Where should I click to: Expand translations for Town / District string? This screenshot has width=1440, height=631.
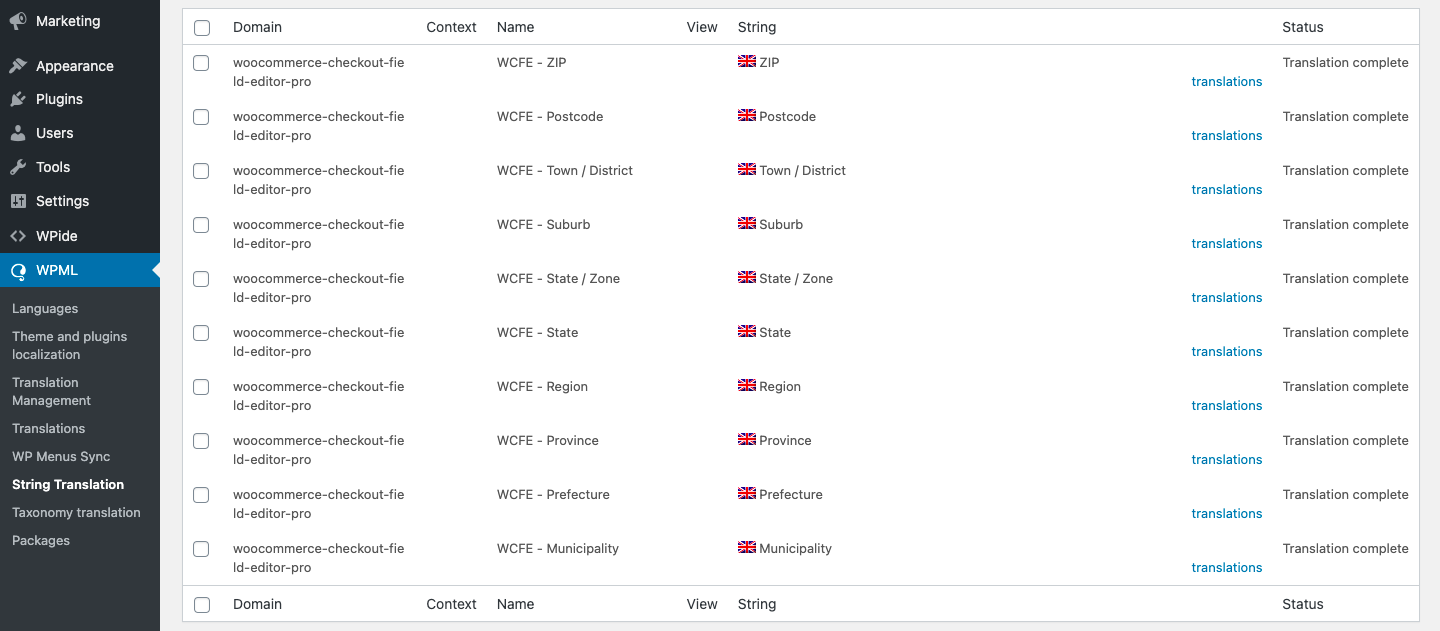click(x=1226, y=190)
